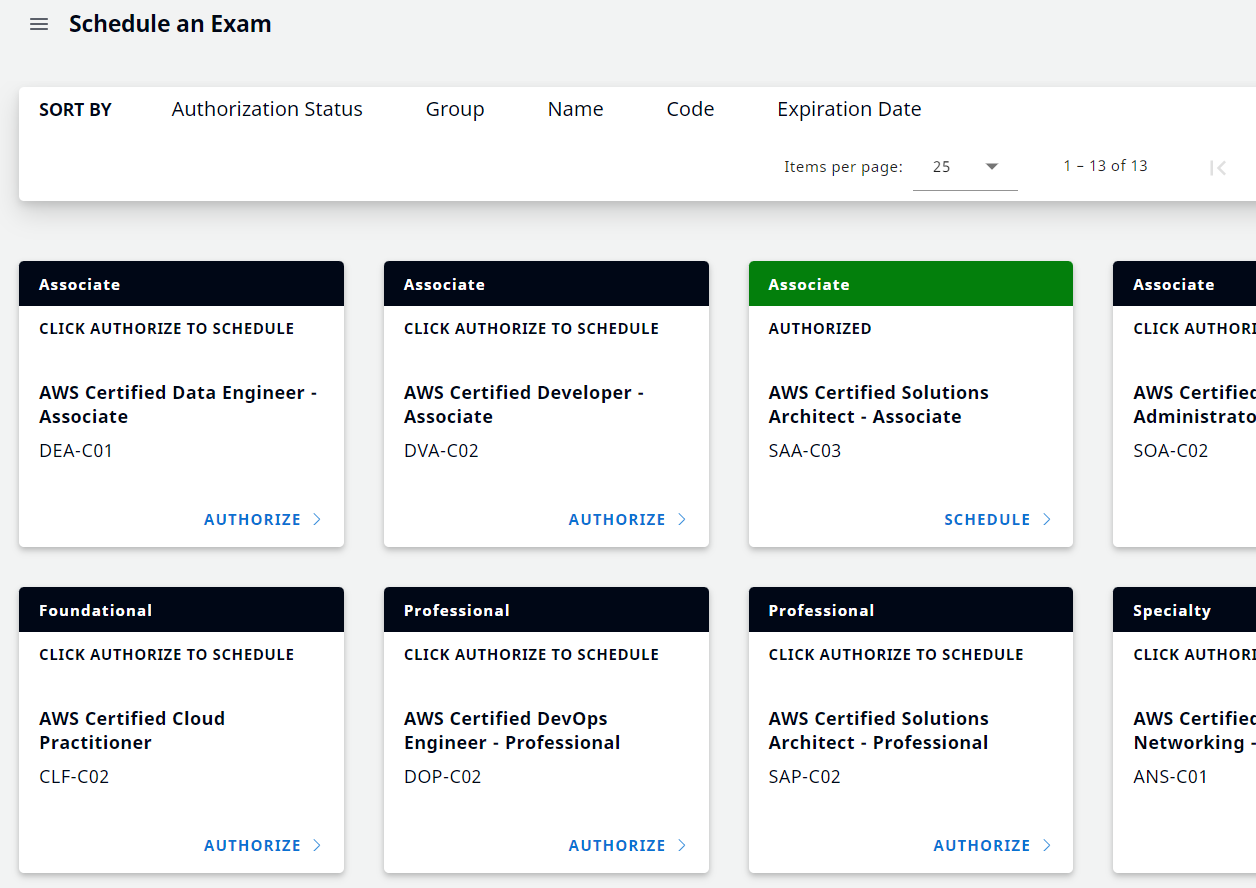Viewport: 1256px width, 888px height.
Task: Click the Foundational card header
Action: click(181, 610)
